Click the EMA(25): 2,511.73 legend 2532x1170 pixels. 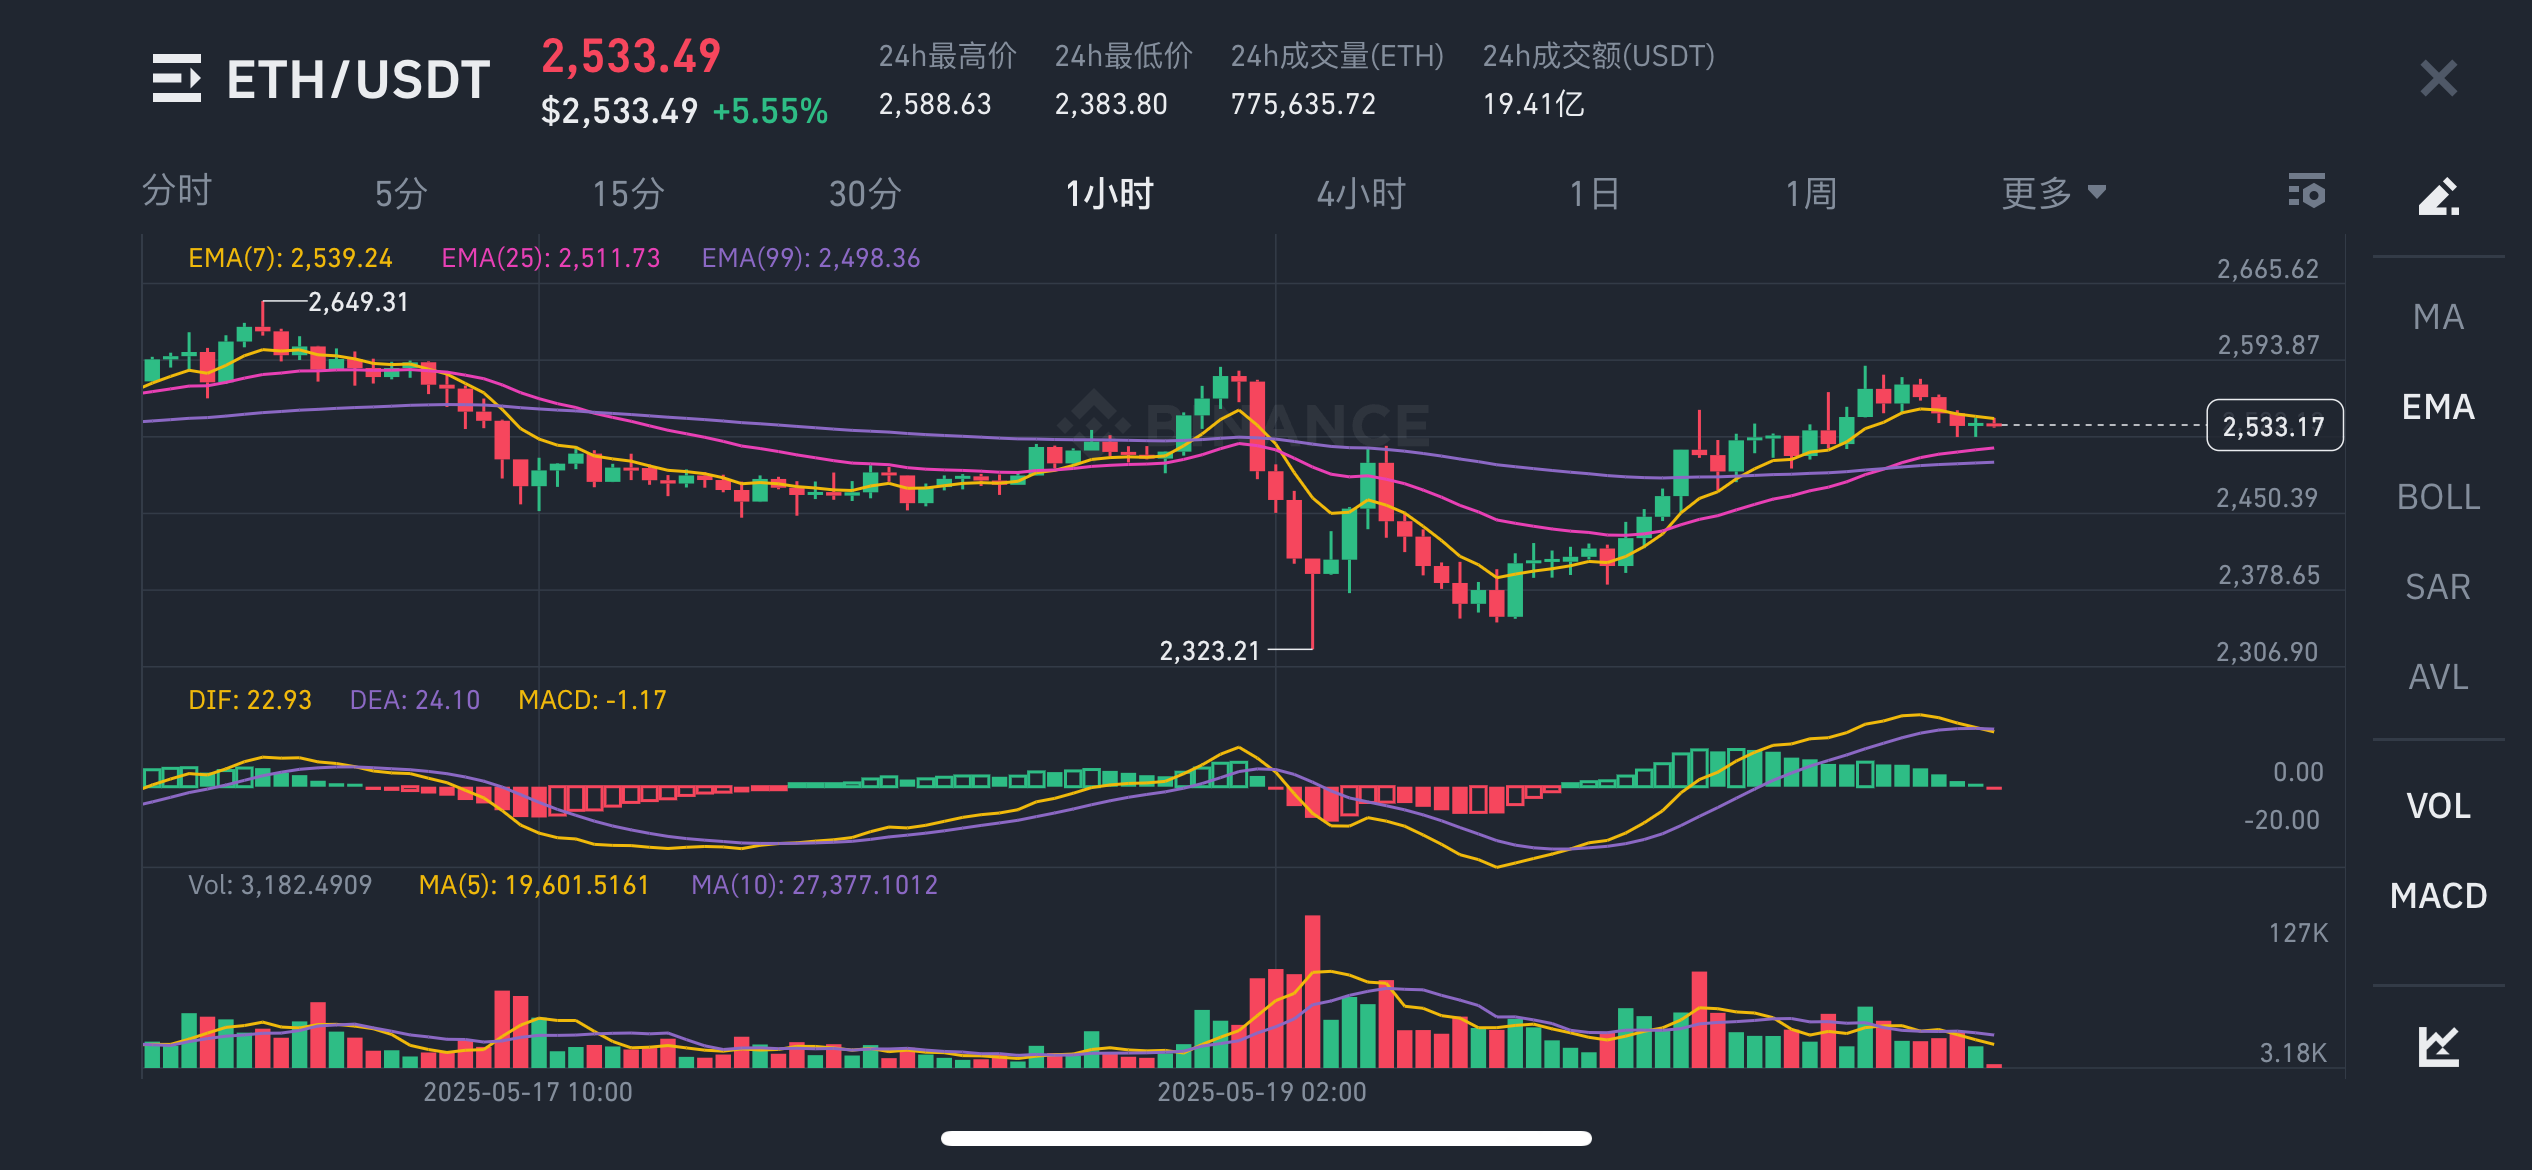[x=551, y=258]
